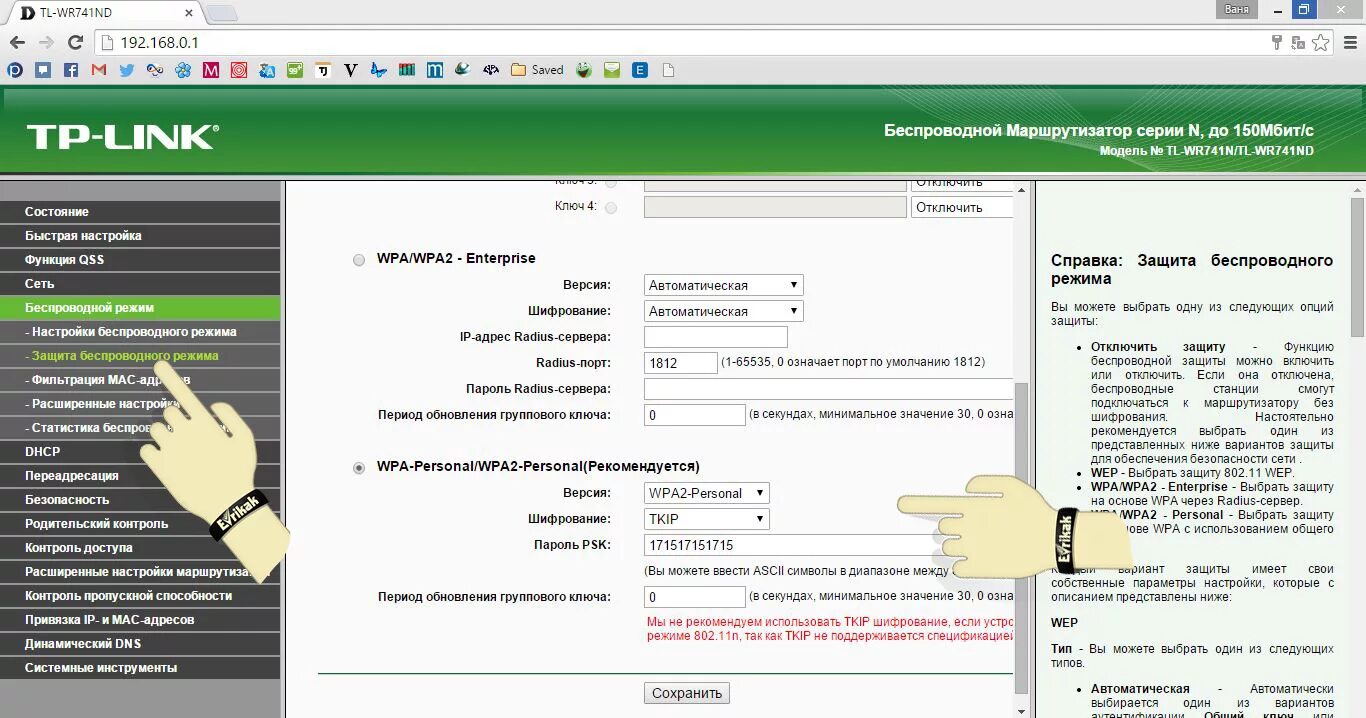Open the blue circle P bookmark

pos(14,70)
